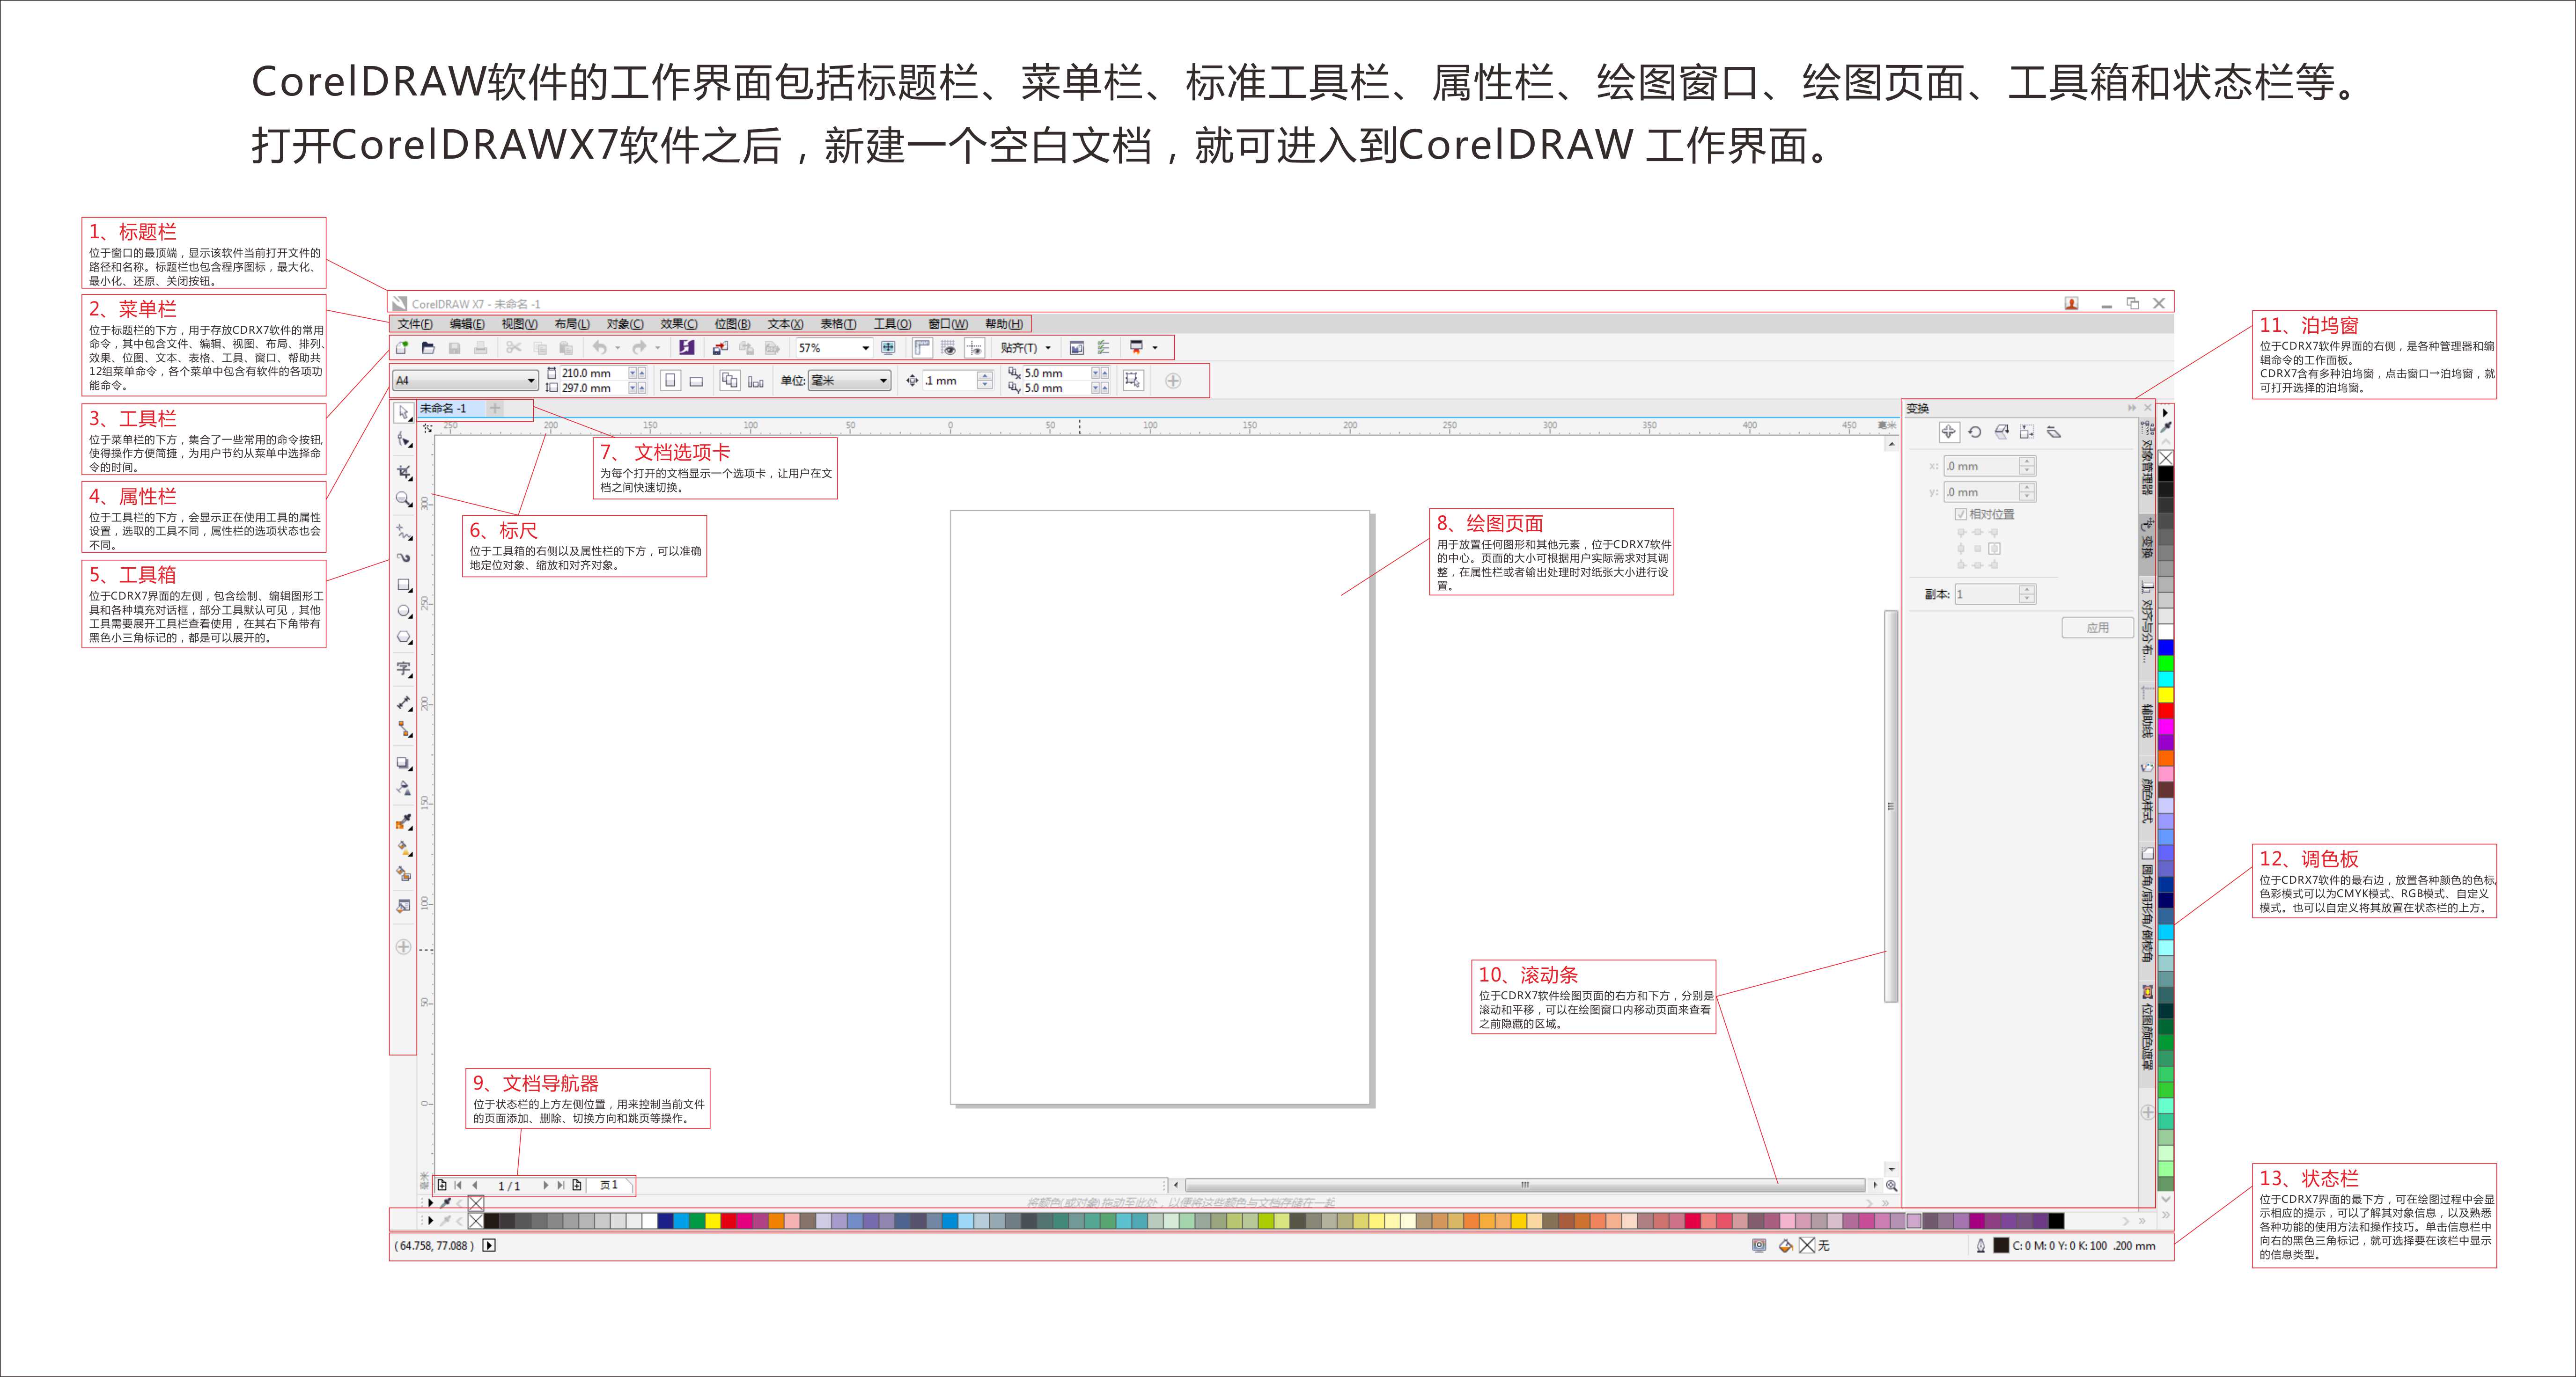Toggle the show rulers button
Viewport: 2576px width, 1377px height.
922,348
